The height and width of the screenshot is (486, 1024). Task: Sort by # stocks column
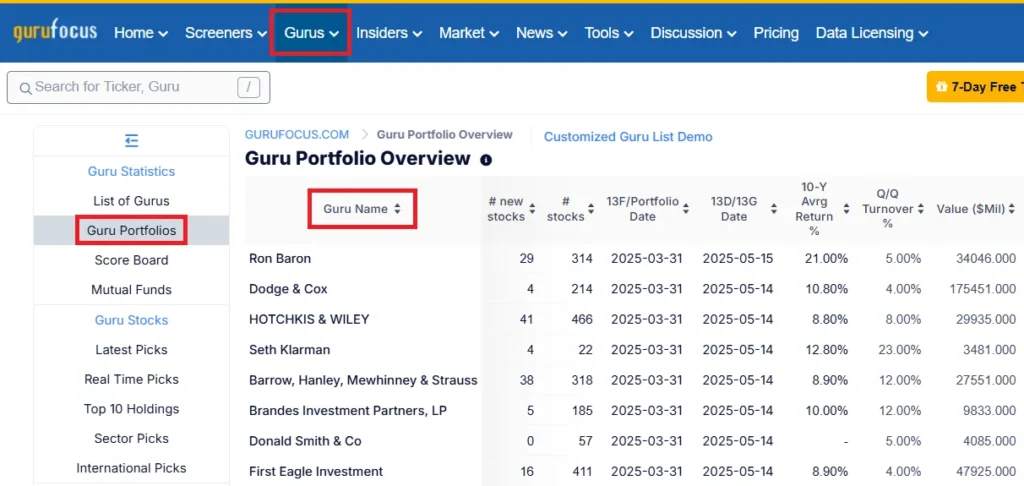(590, 209)
